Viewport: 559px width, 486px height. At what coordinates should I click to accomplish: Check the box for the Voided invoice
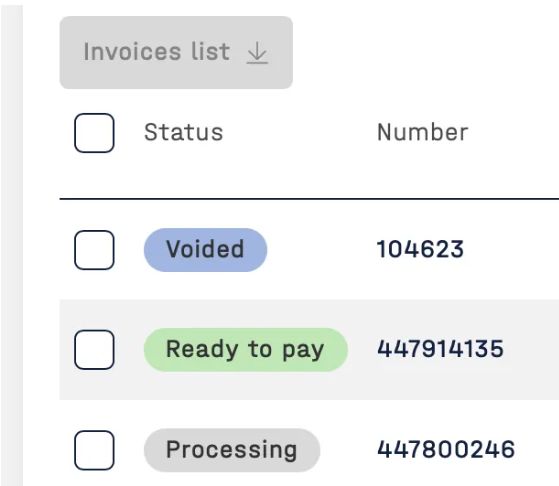pos(94,250)
